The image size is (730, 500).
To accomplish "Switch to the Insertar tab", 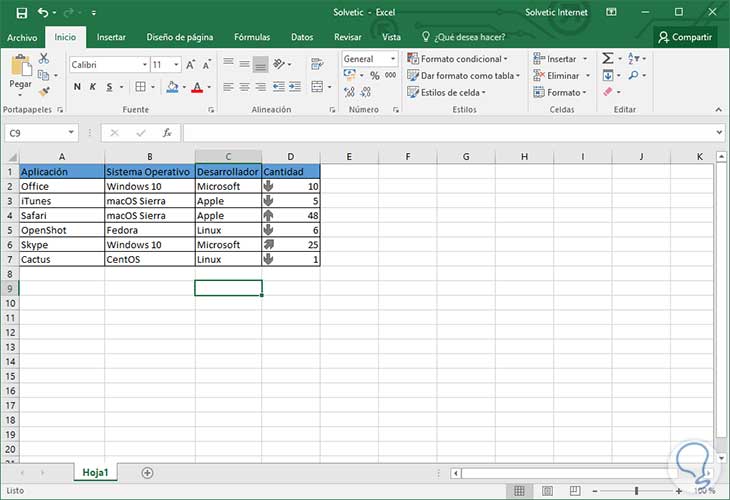I will point(111,37).
